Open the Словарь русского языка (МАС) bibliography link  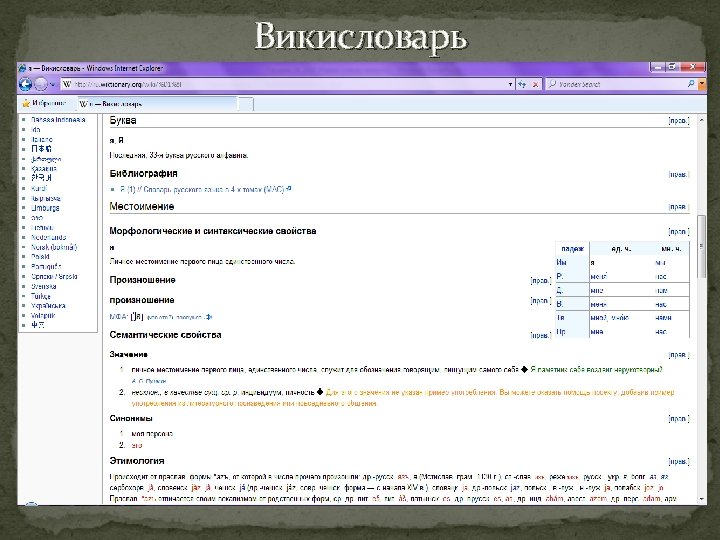click(205, 189)
